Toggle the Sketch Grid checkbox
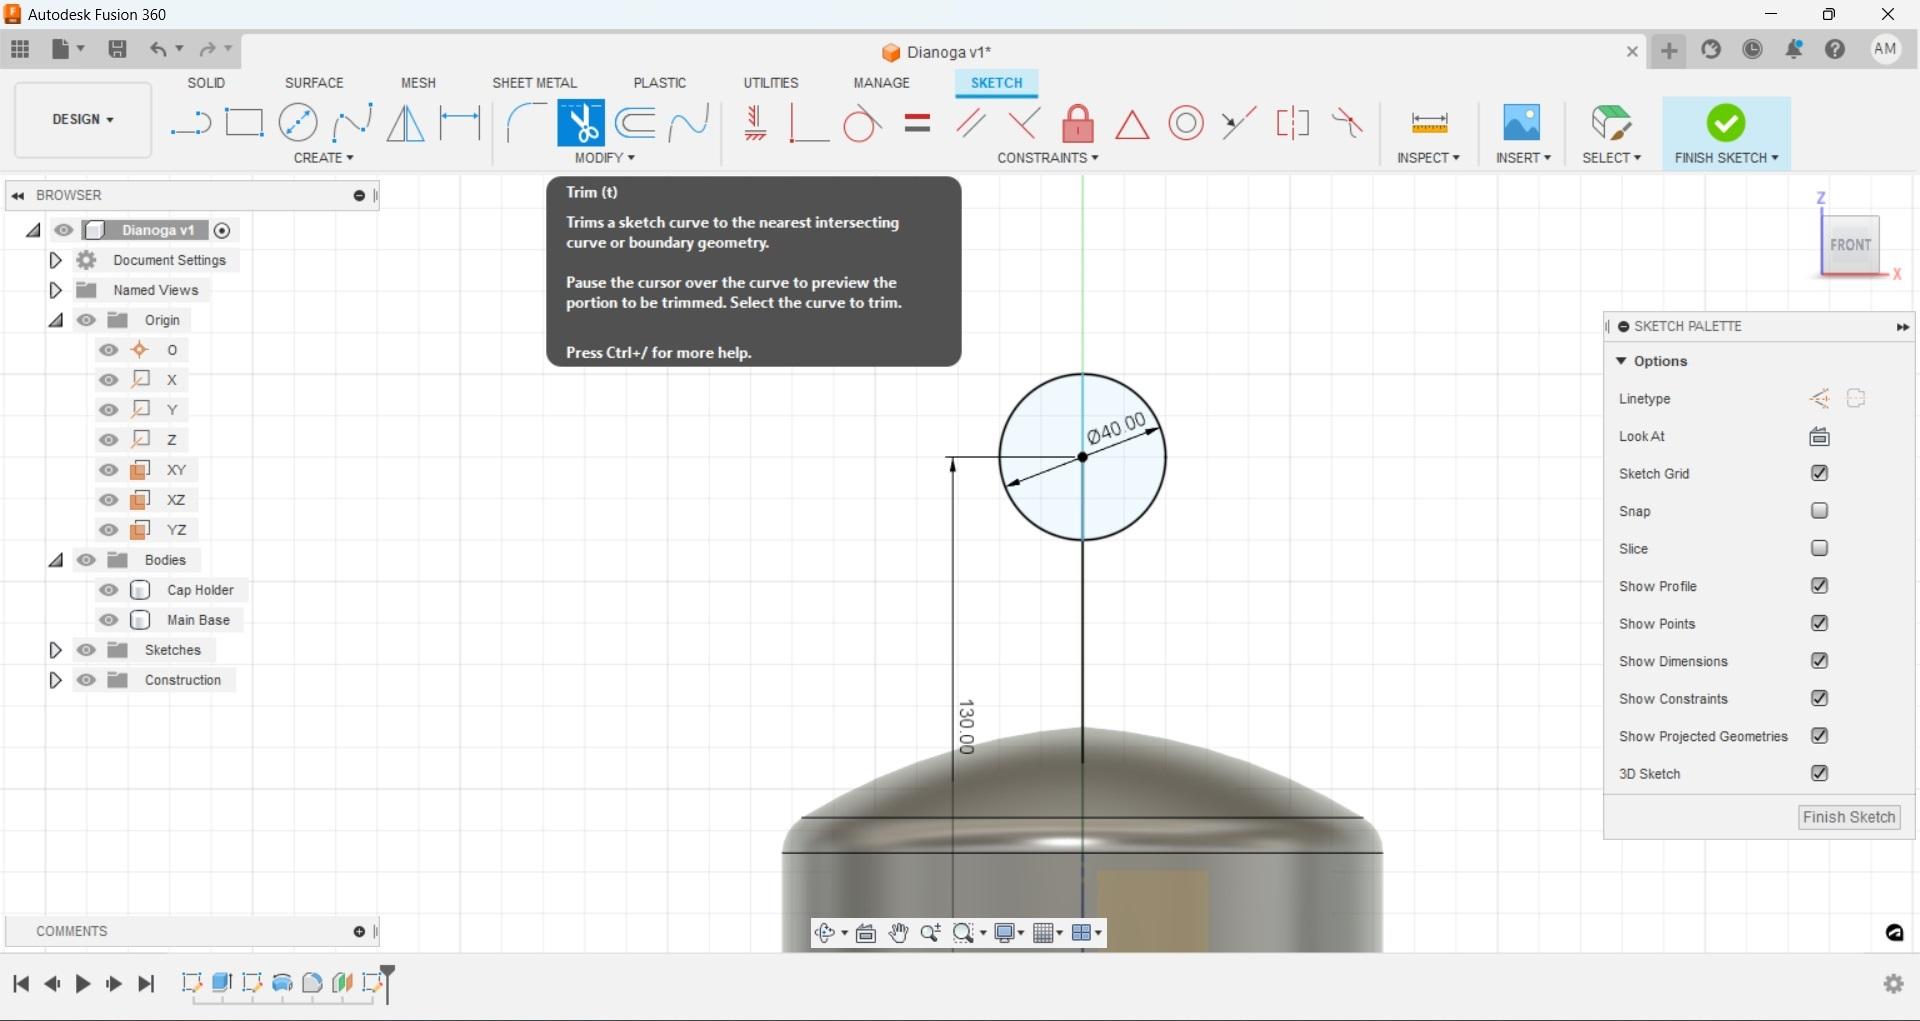The width and height of the screenshot is (1920, 1021). click(1819, 473)
